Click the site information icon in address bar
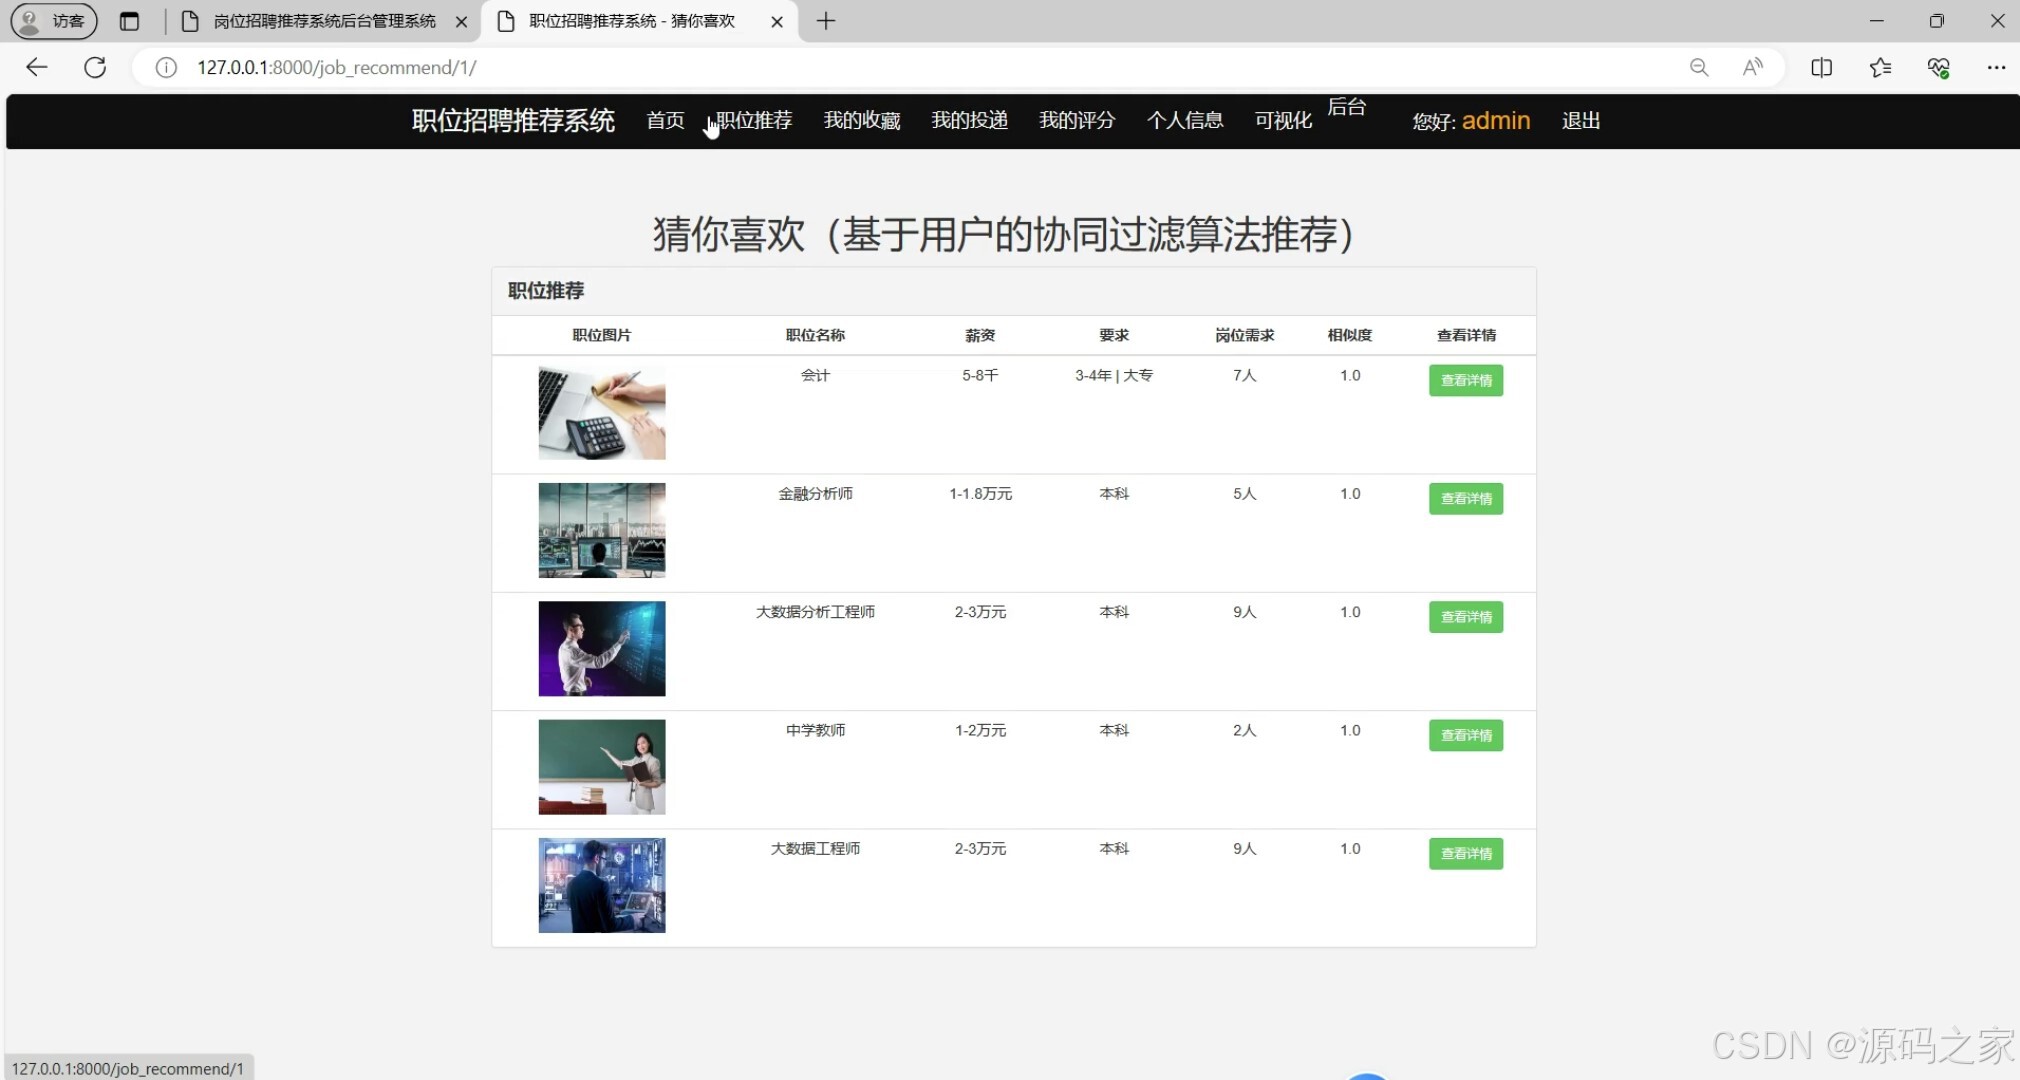This screenshot has width=2020, height=1080. (x=165, y=68)
